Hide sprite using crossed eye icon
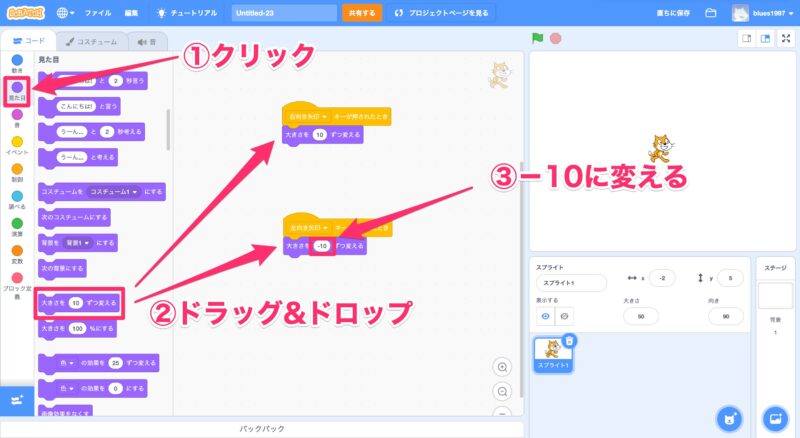This screenshot has height=438, width=800. tap(563, 316)
